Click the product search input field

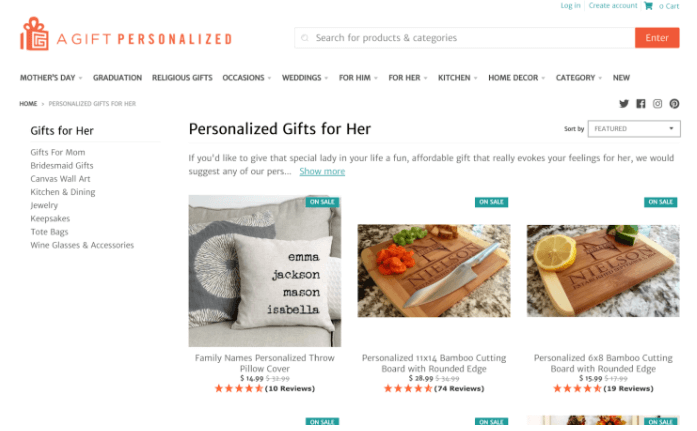465,38
